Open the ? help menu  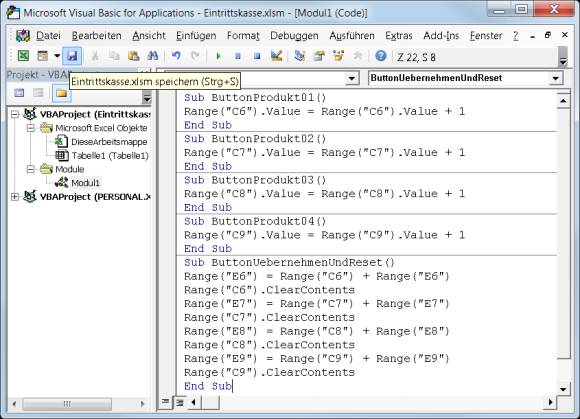click(516, 36)
